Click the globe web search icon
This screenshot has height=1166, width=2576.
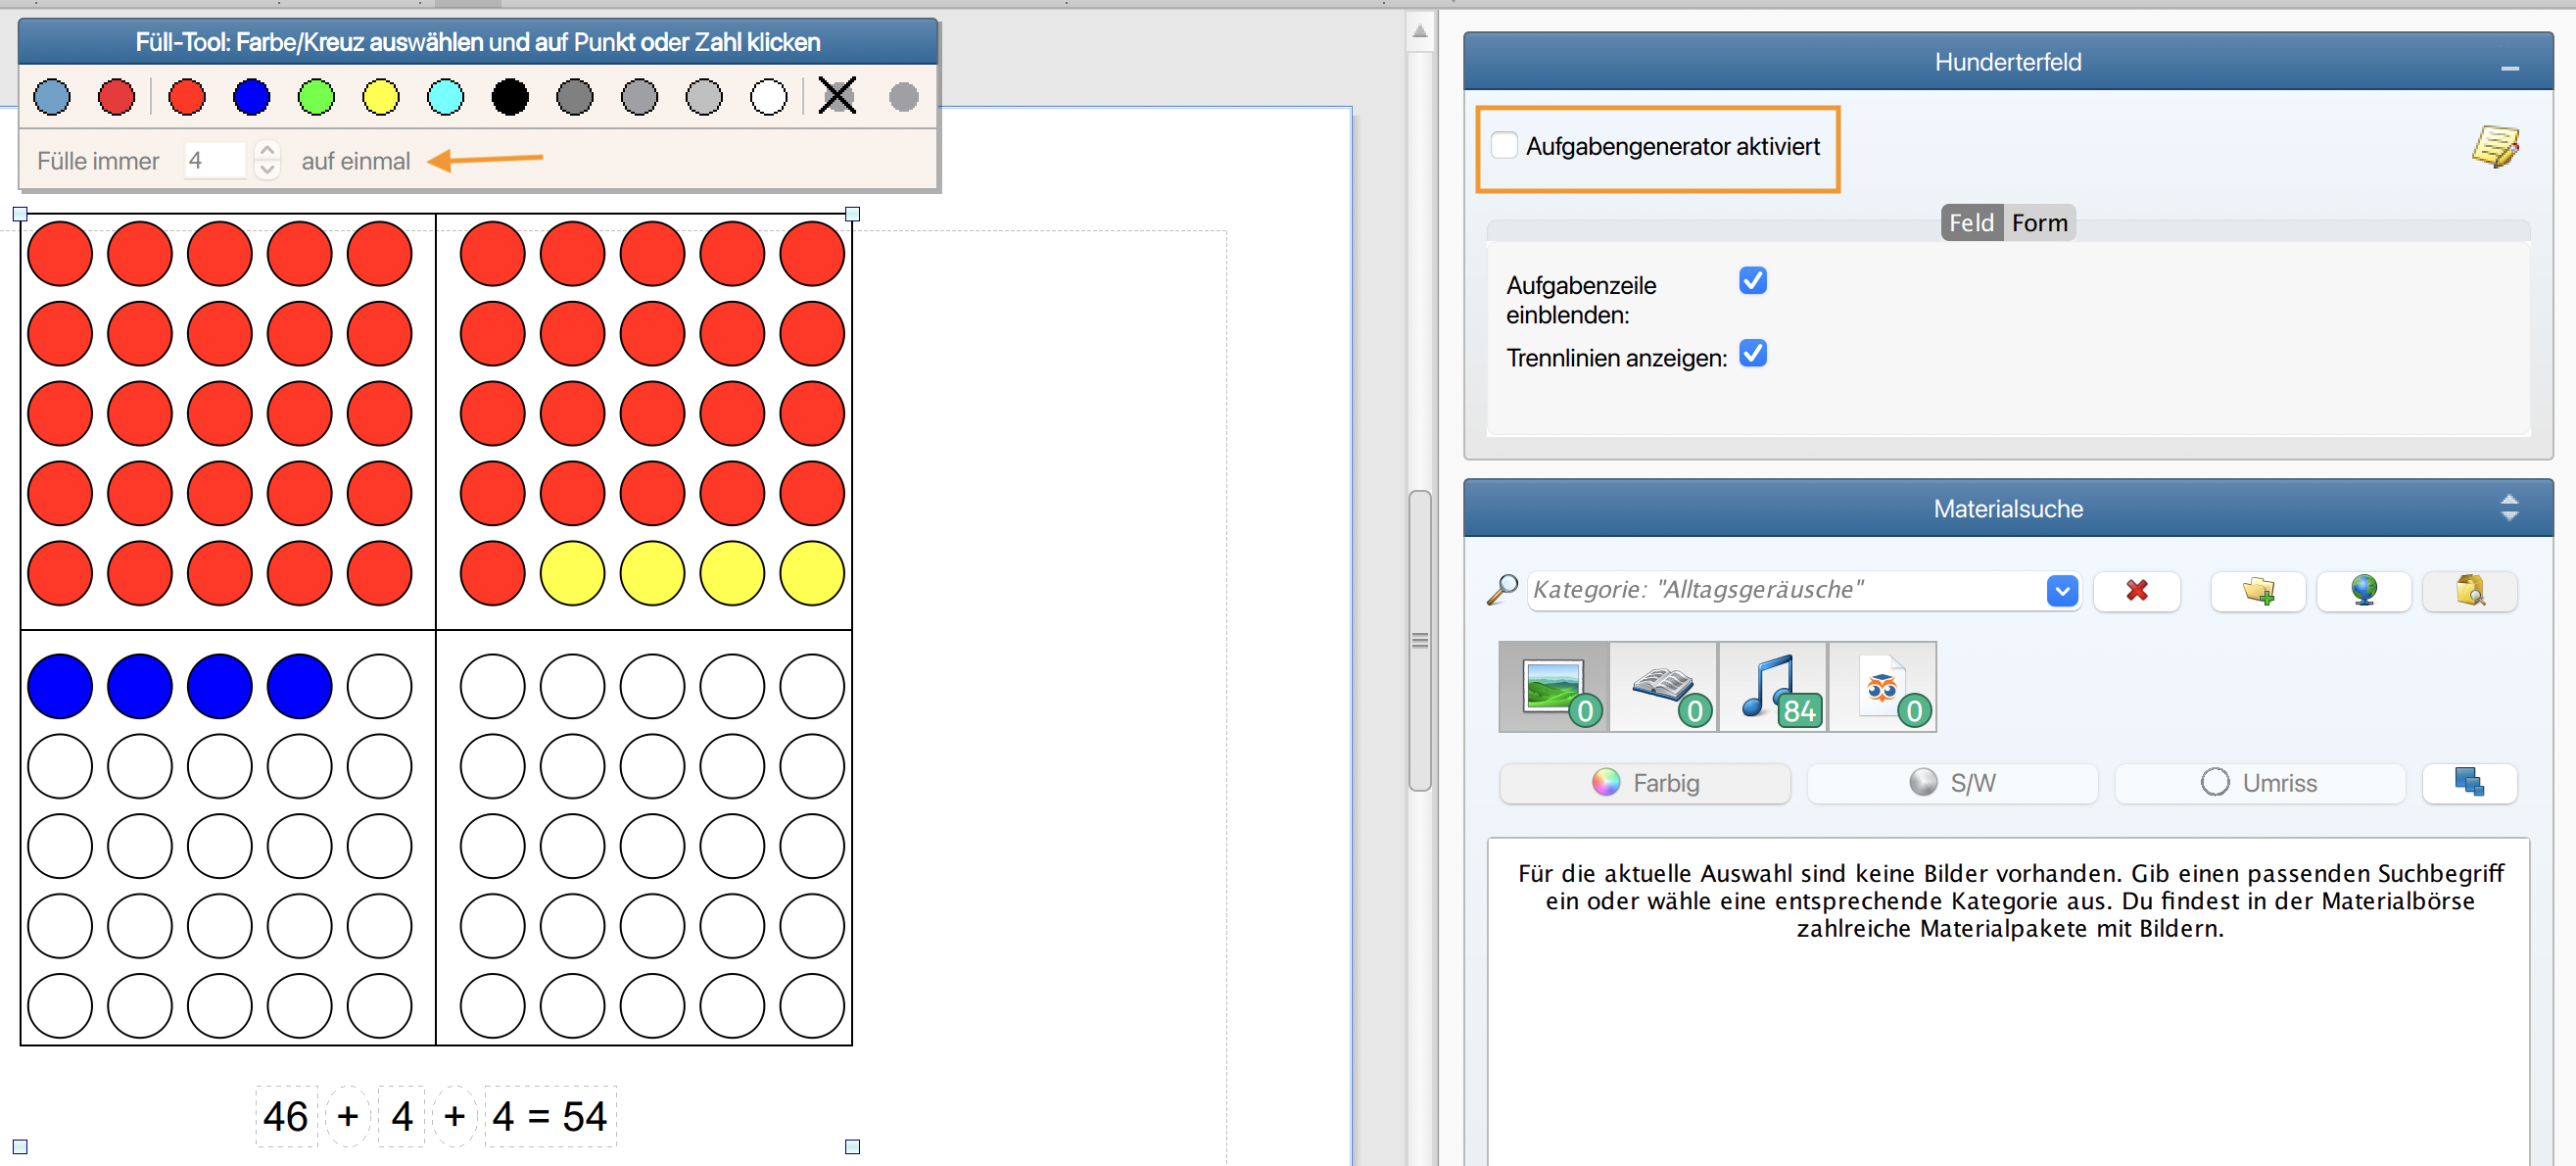[2363, 591]
